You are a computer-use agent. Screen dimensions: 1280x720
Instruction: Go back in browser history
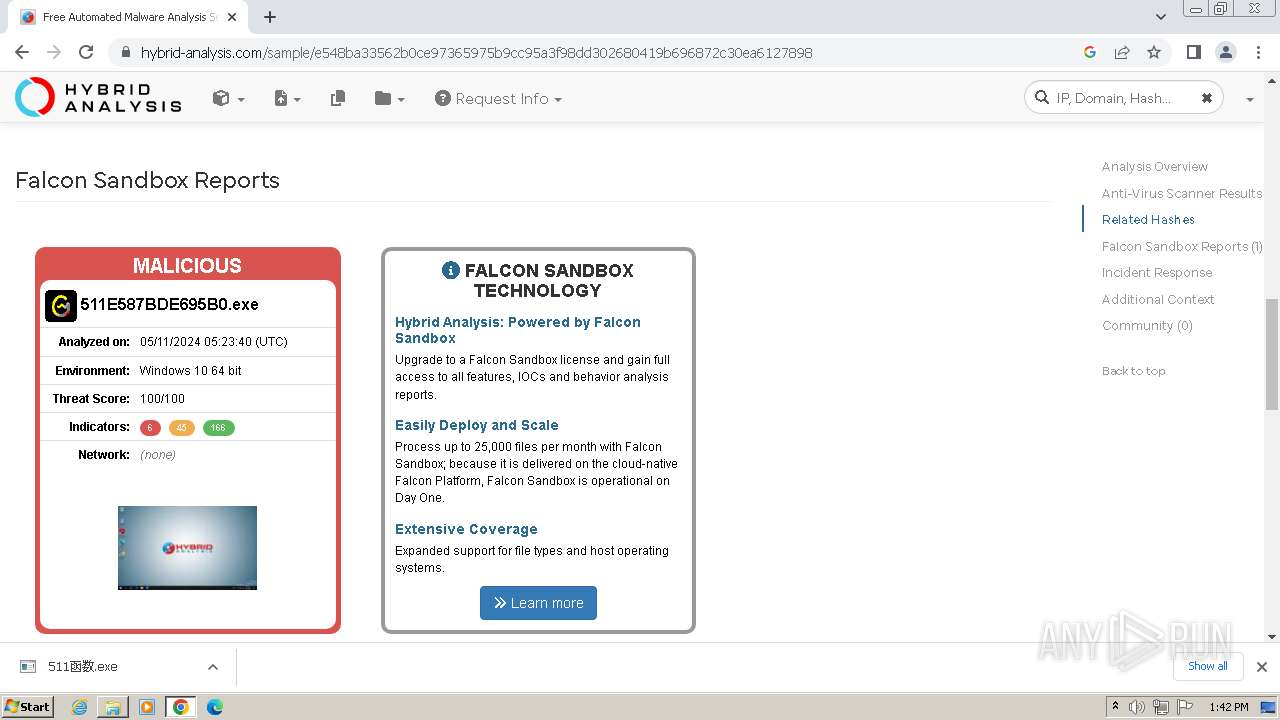(22, 52)
